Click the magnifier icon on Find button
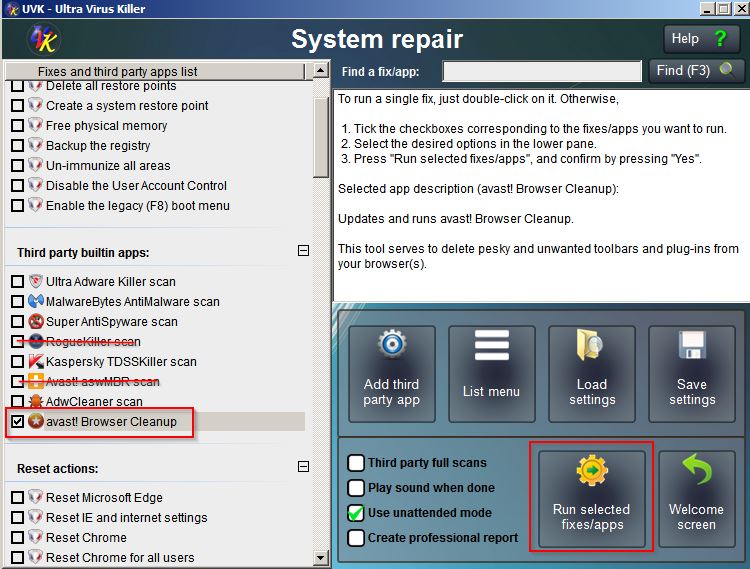Screen dimensions: 750x569 tap(727, 70)
